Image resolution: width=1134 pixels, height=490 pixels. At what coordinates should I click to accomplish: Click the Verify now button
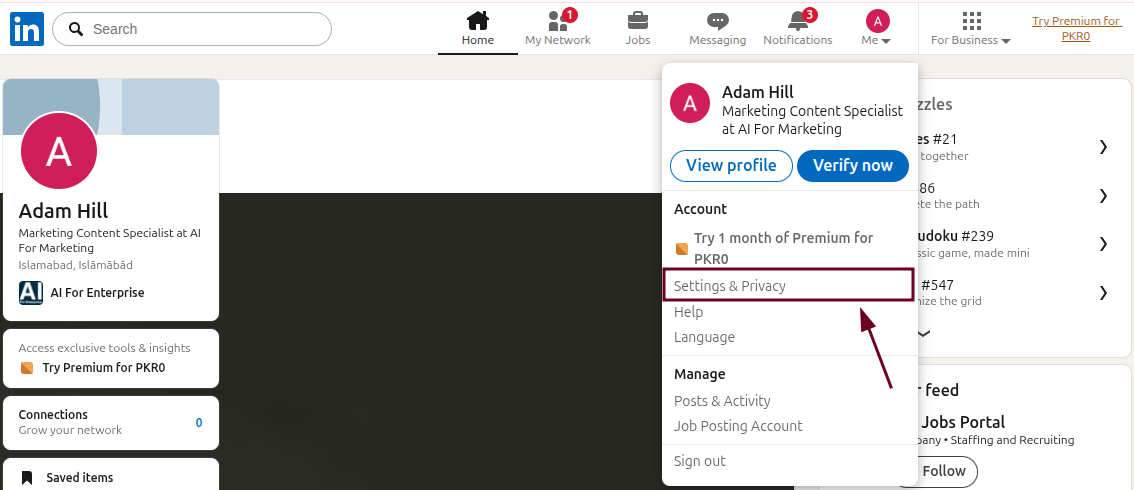tap(853, 166)
